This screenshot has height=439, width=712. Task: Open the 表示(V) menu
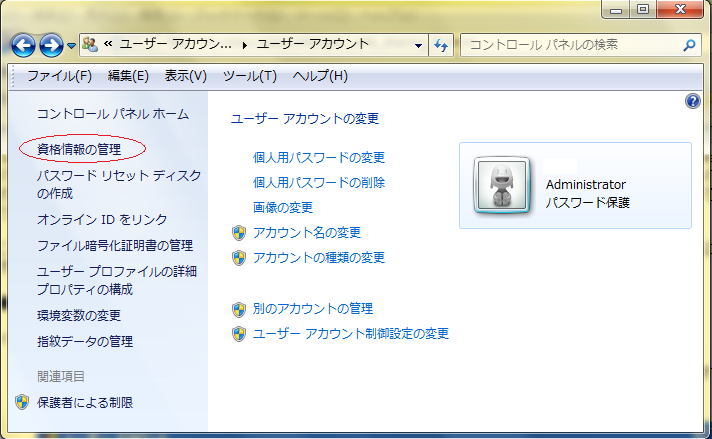[x=185, y=76]
